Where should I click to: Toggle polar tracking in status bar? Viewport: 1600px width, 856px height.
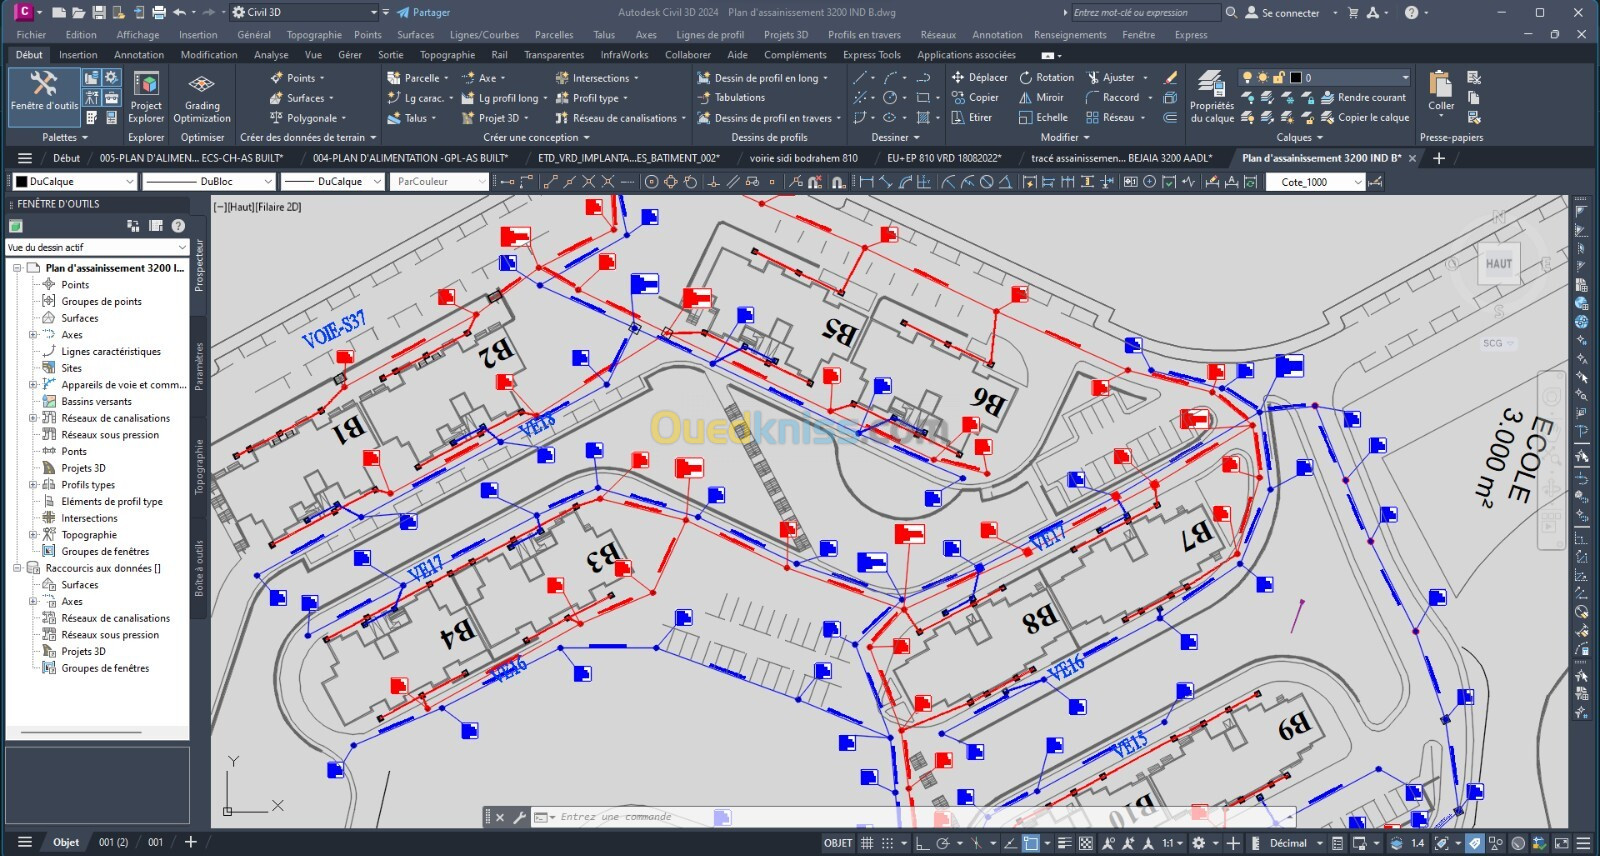pyautogui.click(x=942, y=843)
